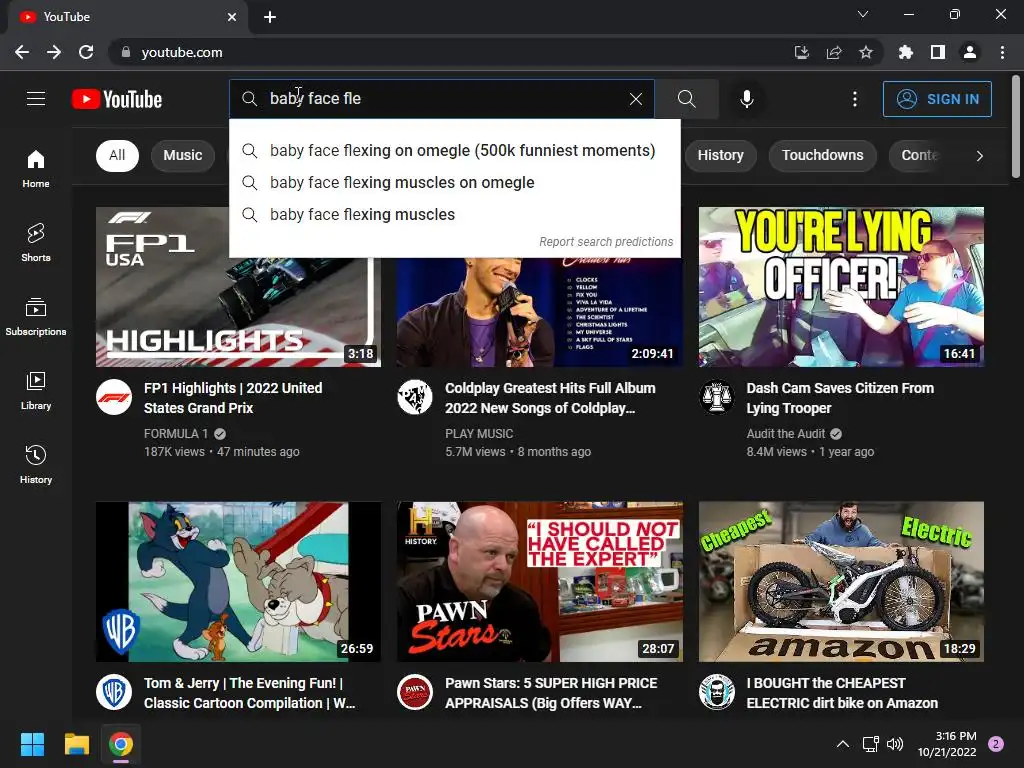This screenshot has height=768, width=1024.
Task: Click the FORMULA 1 channel name
Action: pyautogui.click(x=176, y=434)
